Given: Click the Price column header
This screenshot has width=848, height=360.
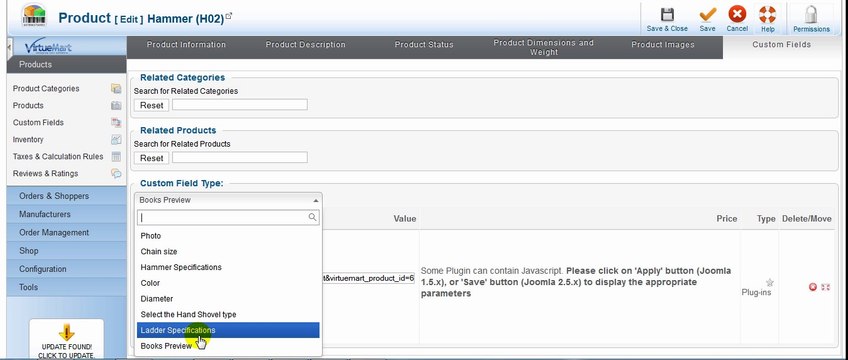Looking at the screenshot, I should [727, 219].
